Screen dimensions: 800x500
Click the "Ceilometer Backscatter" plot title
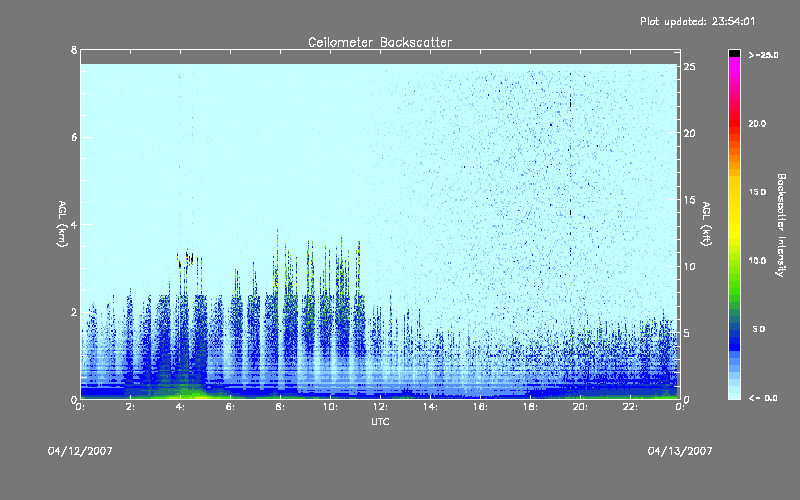(x=380, y=42)
